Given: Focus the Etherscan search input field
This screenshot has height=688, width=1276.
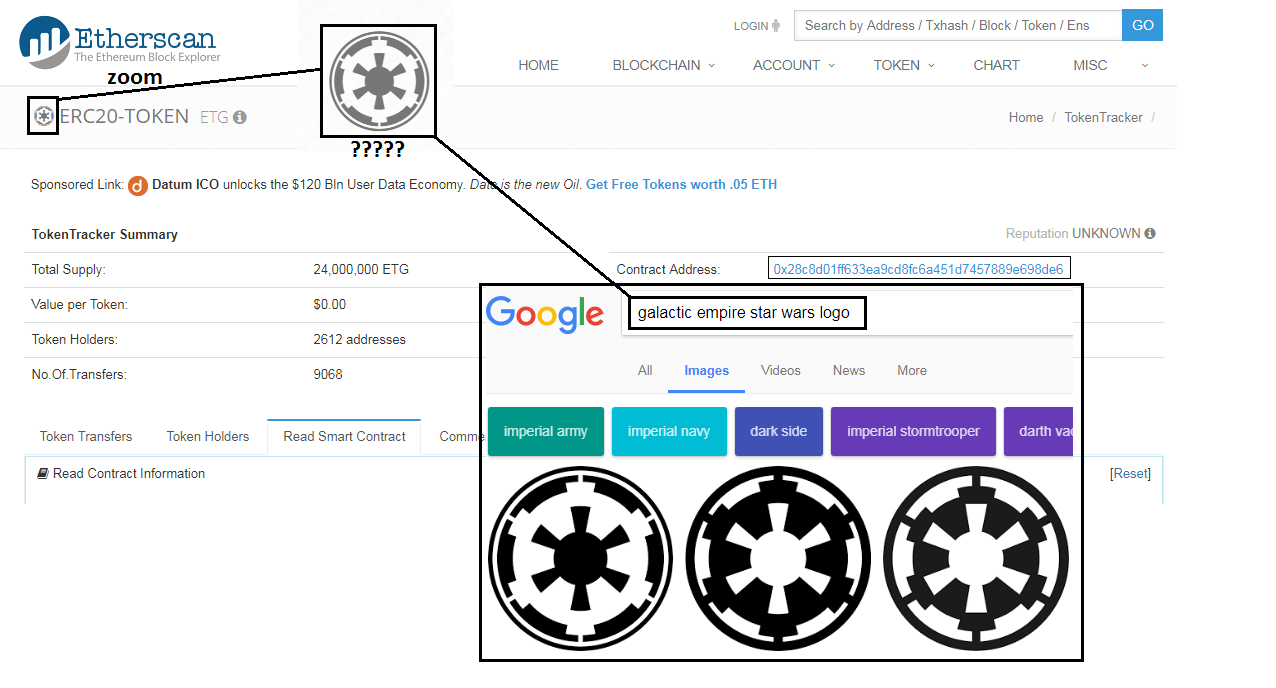Looking at the screenshot, I should point(958,25).
